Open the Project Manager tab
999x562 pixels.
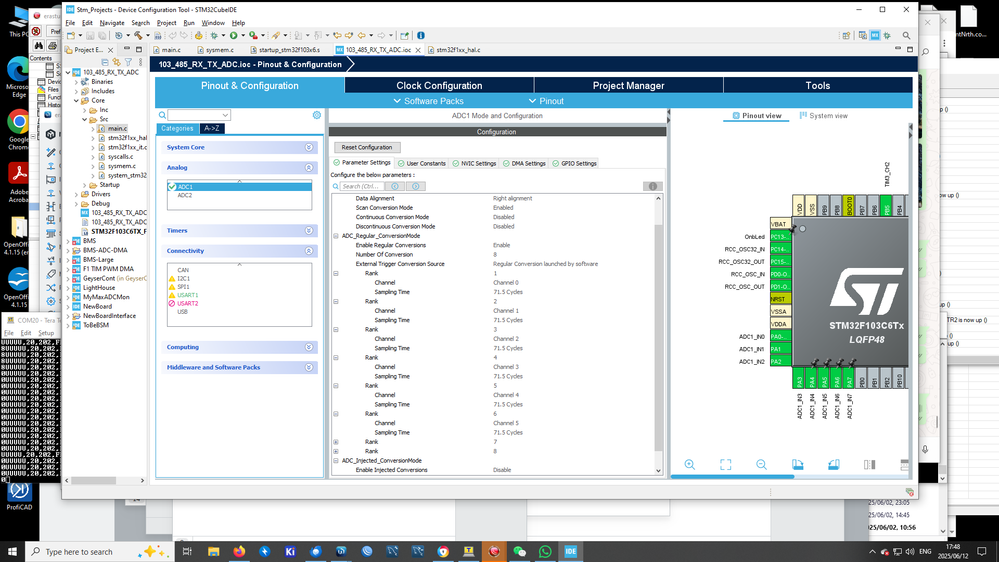pos(628,85)
